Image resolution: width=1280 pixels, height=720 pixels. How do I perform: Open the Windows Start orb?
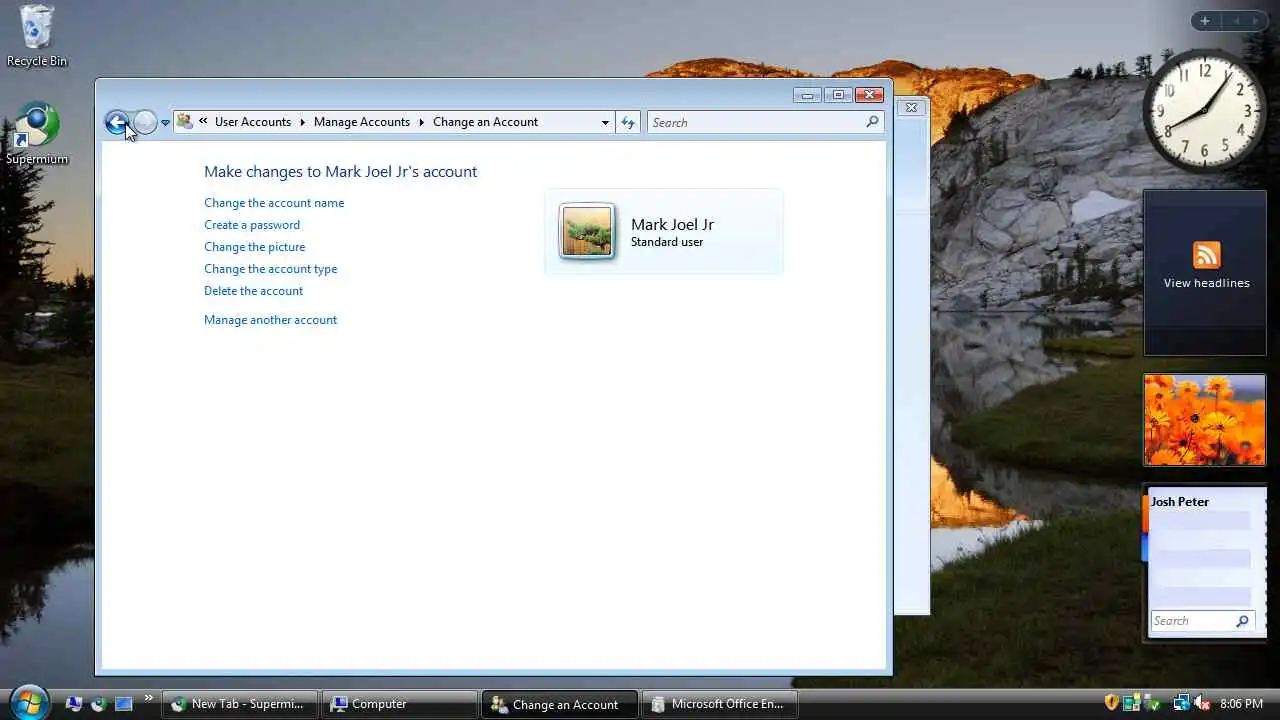point(28,701)
